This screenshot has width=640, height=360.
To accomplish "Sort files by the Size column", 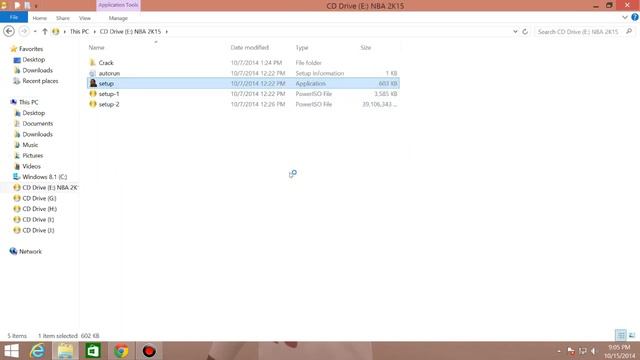I will tap(366, 48).
